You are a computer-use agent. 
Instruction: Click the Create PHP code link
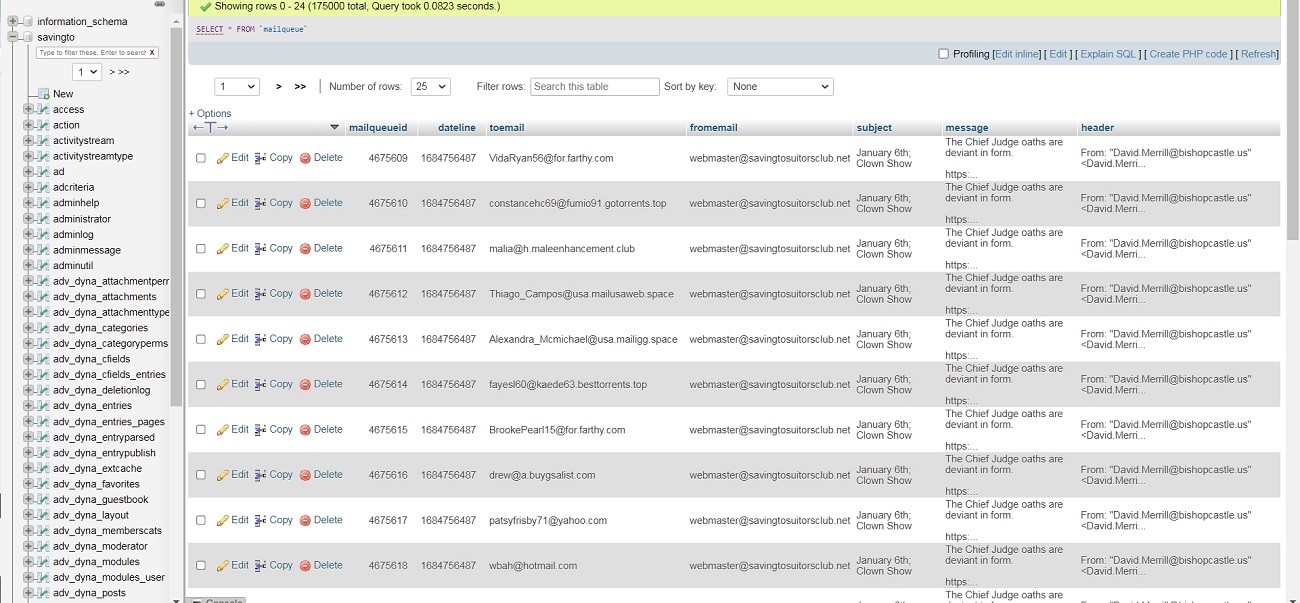[x=1188, y=54]
